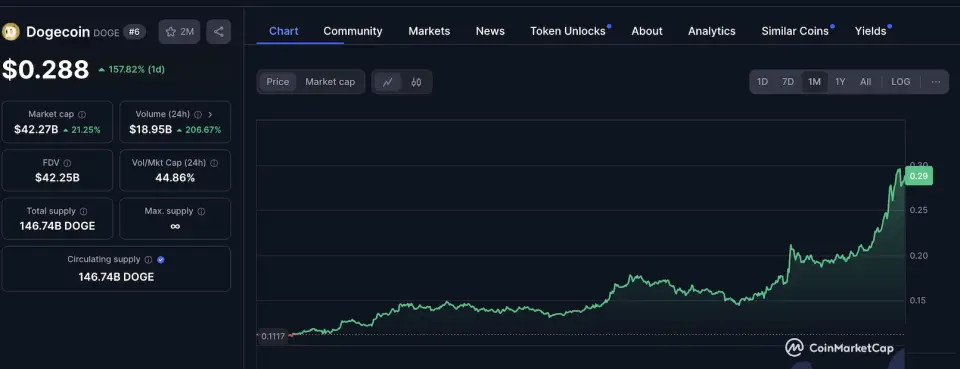Select the 7D time range

tap(788, 82)
